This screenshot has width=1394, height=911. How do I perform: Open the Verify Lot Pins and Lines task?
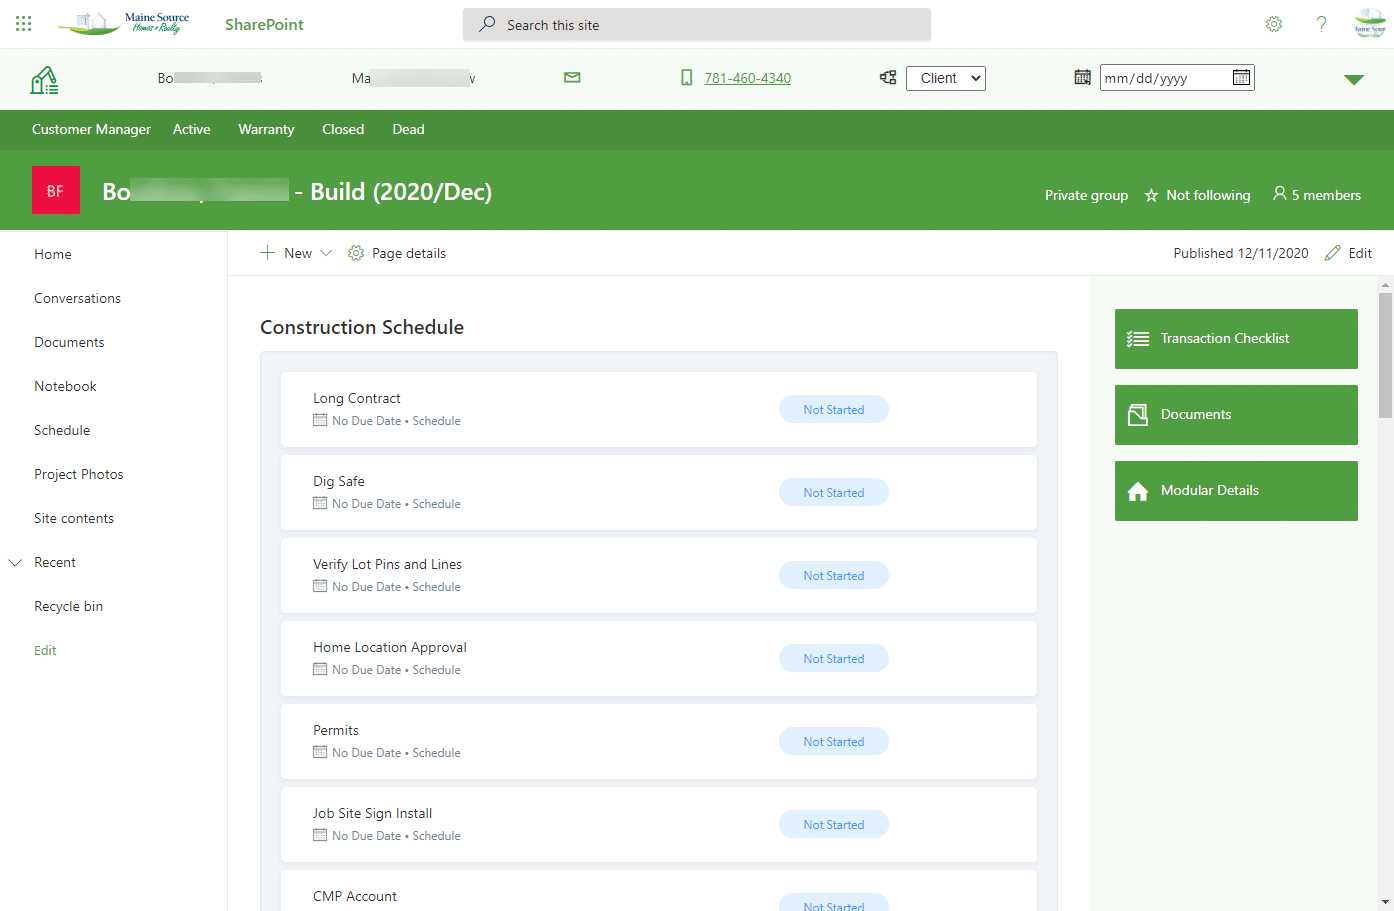click(659, 575)
